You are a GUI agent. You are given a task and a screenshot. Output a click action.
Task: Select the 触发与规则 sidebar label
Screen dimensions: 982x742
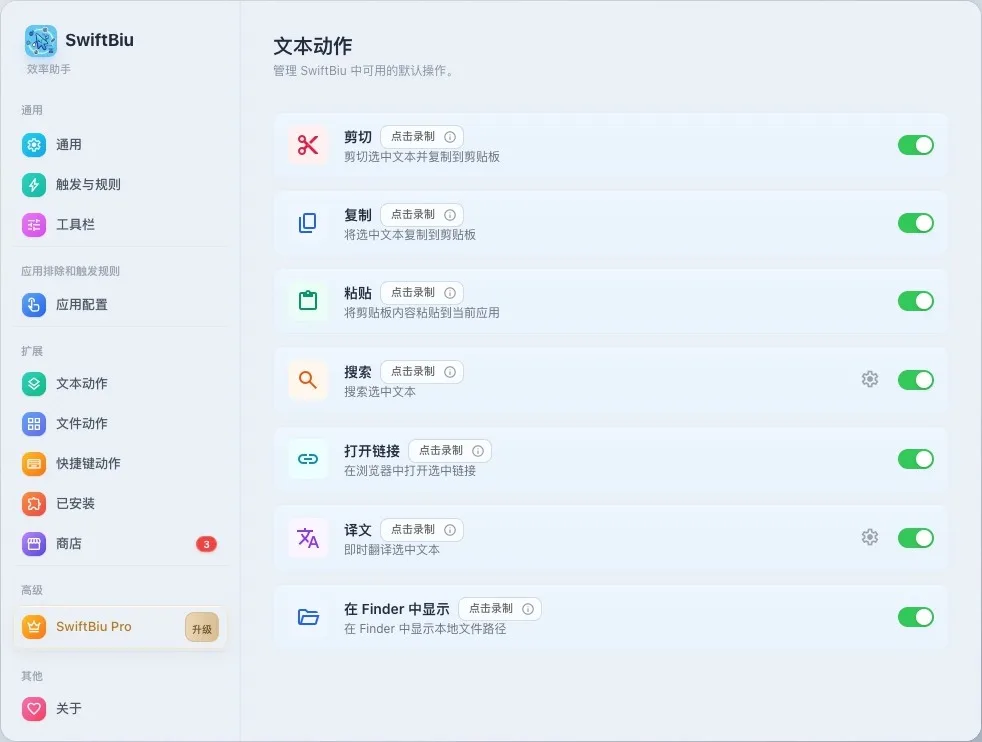[88, 185]
